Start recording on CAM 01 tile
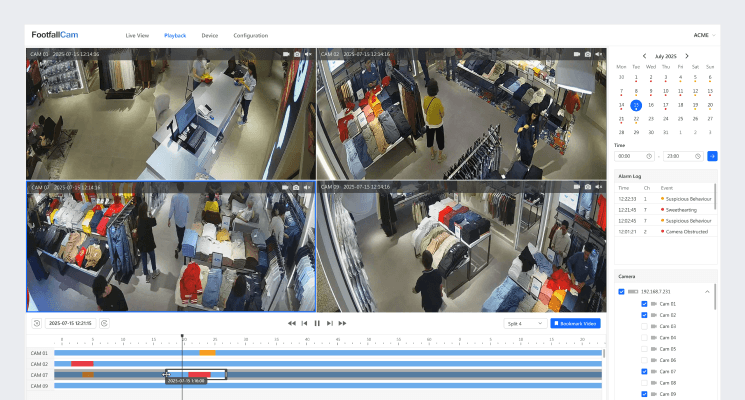Image resolution: width=745 pixels, height=400 pixels. [x=286, y=54]
